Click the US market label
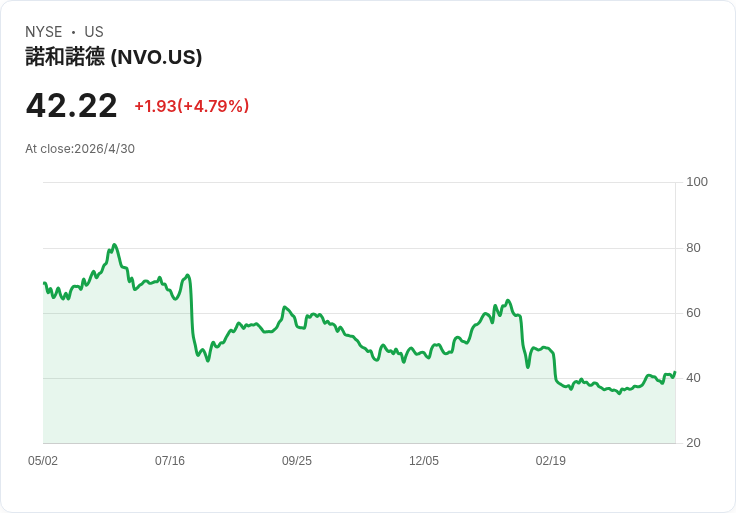Viewport: 736px width, 513px height. (x=94, y=32)
